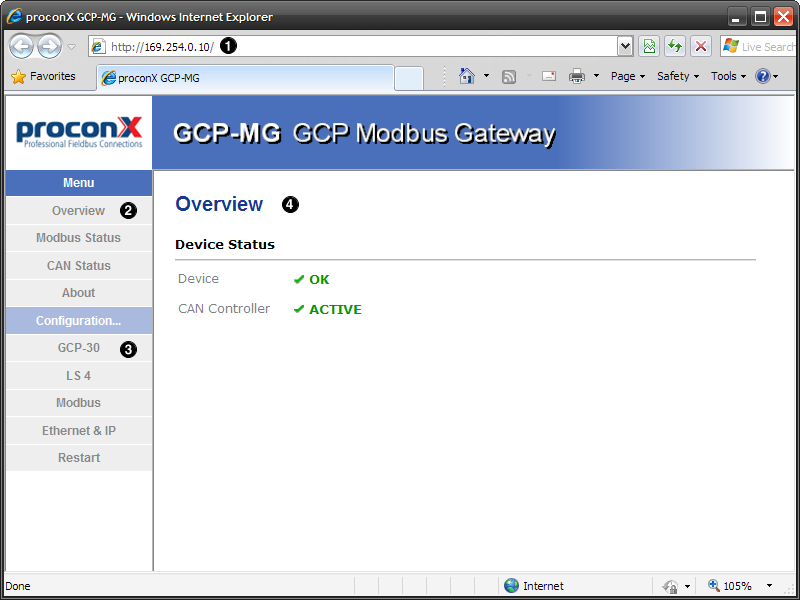Go forward with the browser Forward arrow
This screenshot has width=800, height=600.
point(49,46)
